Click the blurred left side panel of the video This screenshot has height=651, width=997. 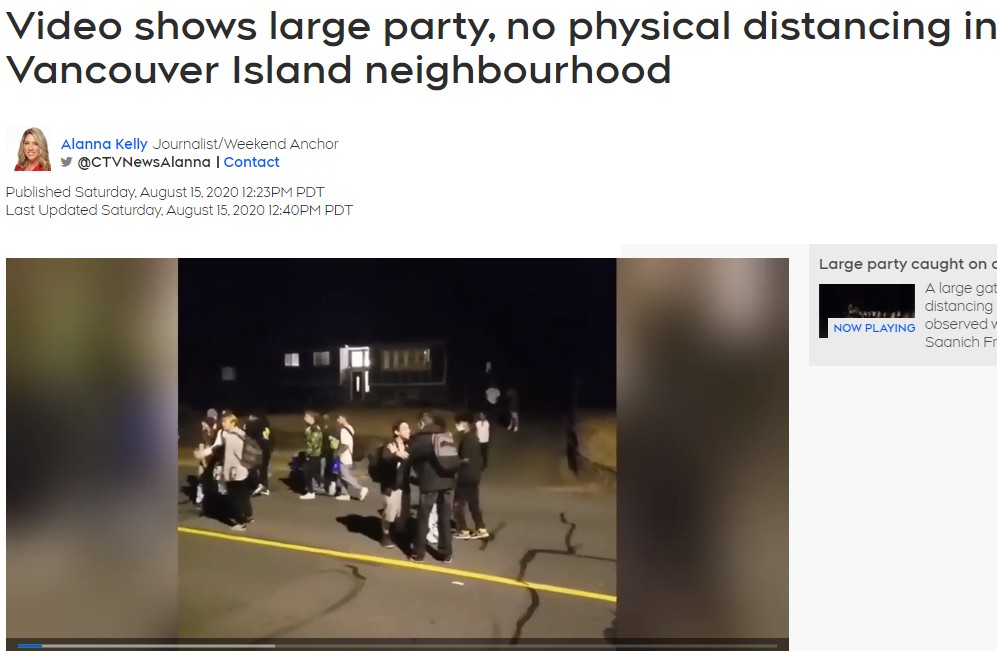92,448
